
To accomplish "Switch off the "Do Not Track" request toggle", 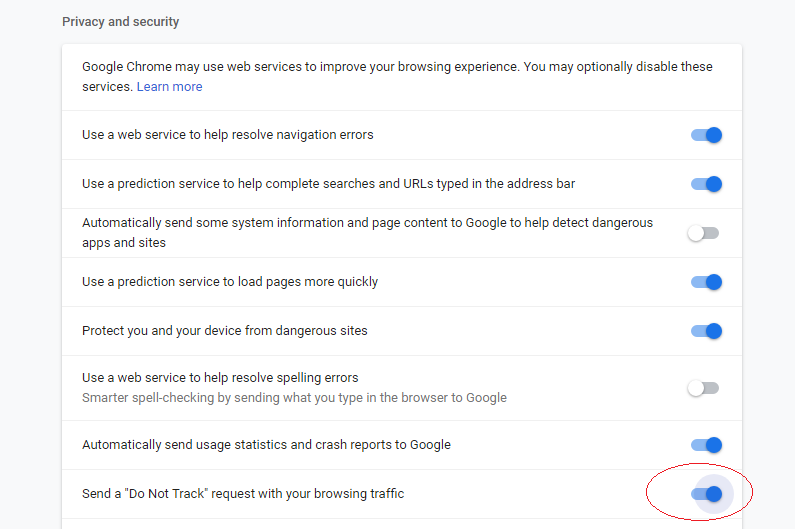I will click(x=706, y=494).
